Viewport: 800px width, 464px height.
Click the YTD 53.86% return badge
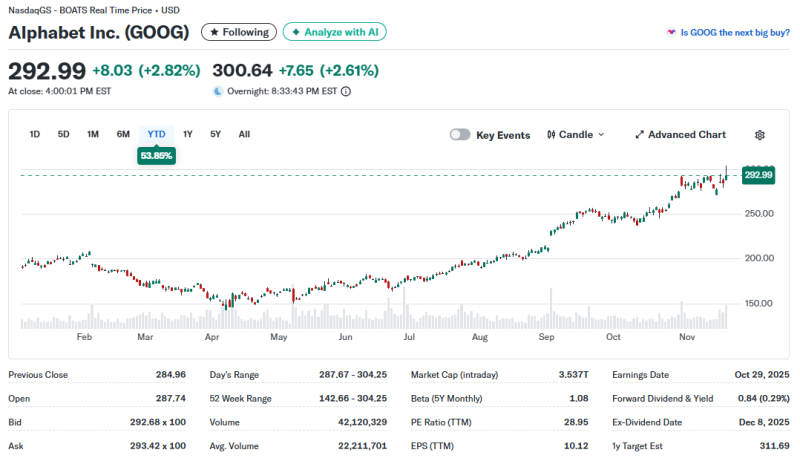point(157,156)
